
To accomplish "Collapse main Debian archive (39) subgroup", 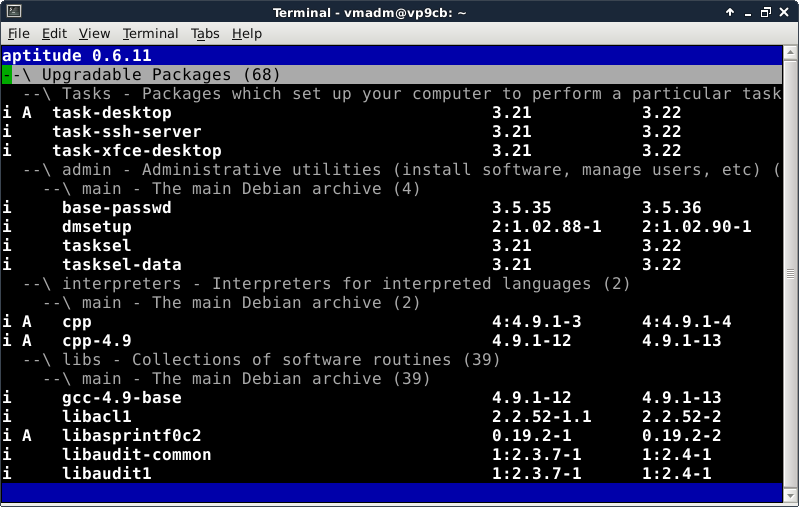I will [x=57, y=379].
